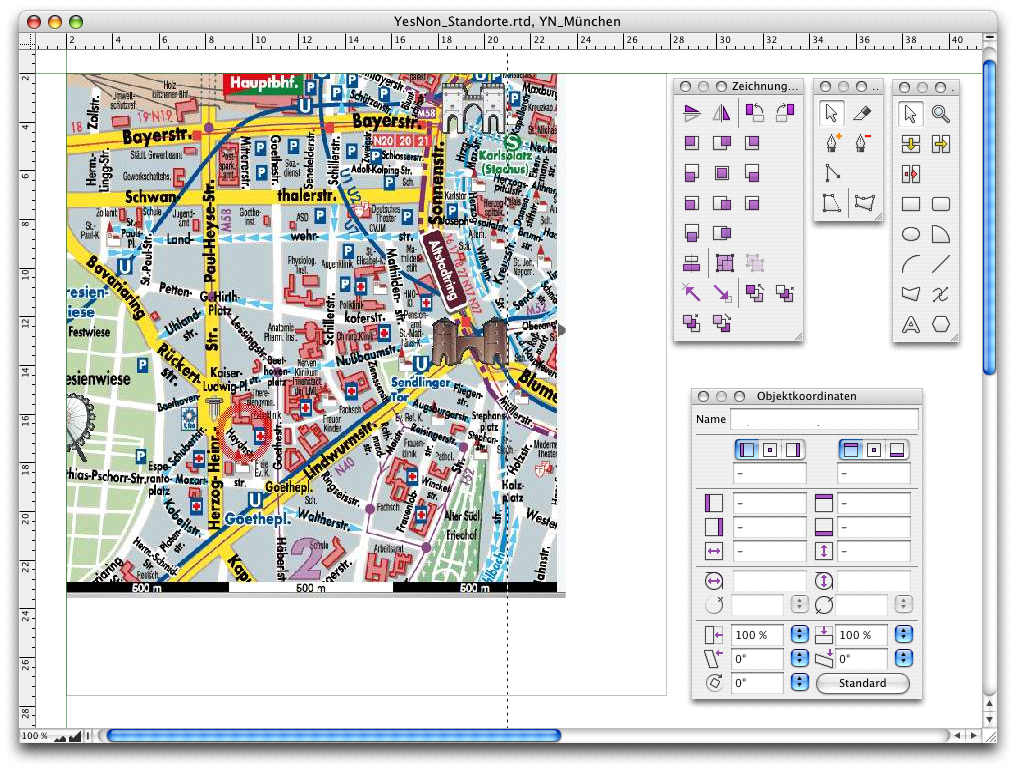This screenshot has width=1029, height=767.
Task: Set horizontal reference point to right edge
Action: [793, 450]
